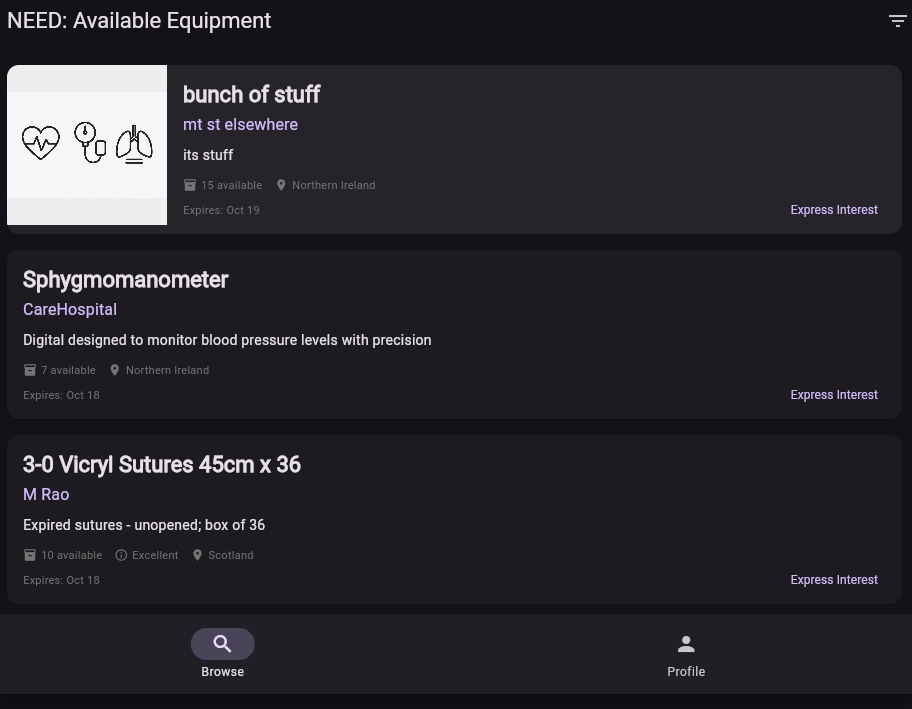Express Interest in Sphygmomanometer
Viewport: 912px width, 709px height.
click(x=834, y=395)
